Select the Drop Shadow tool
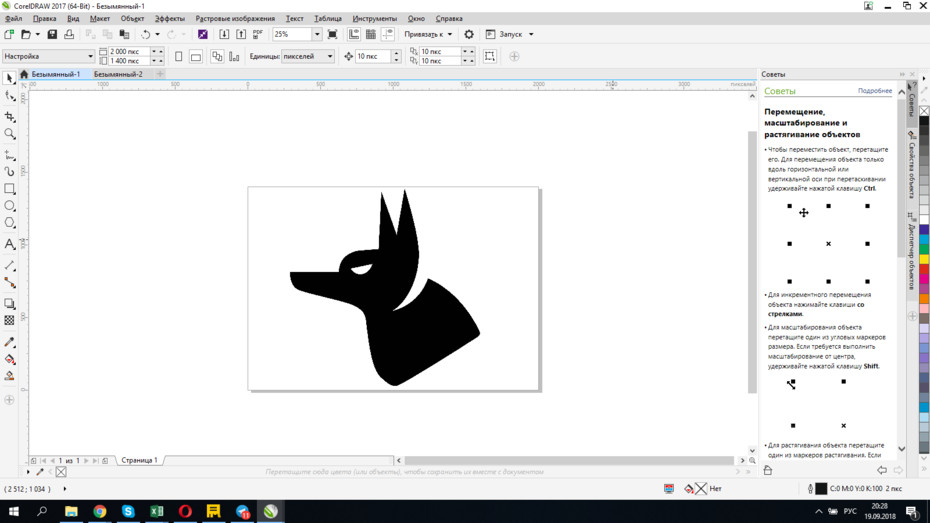Screen dimensions: 930x523 click(x=9, y=304)
